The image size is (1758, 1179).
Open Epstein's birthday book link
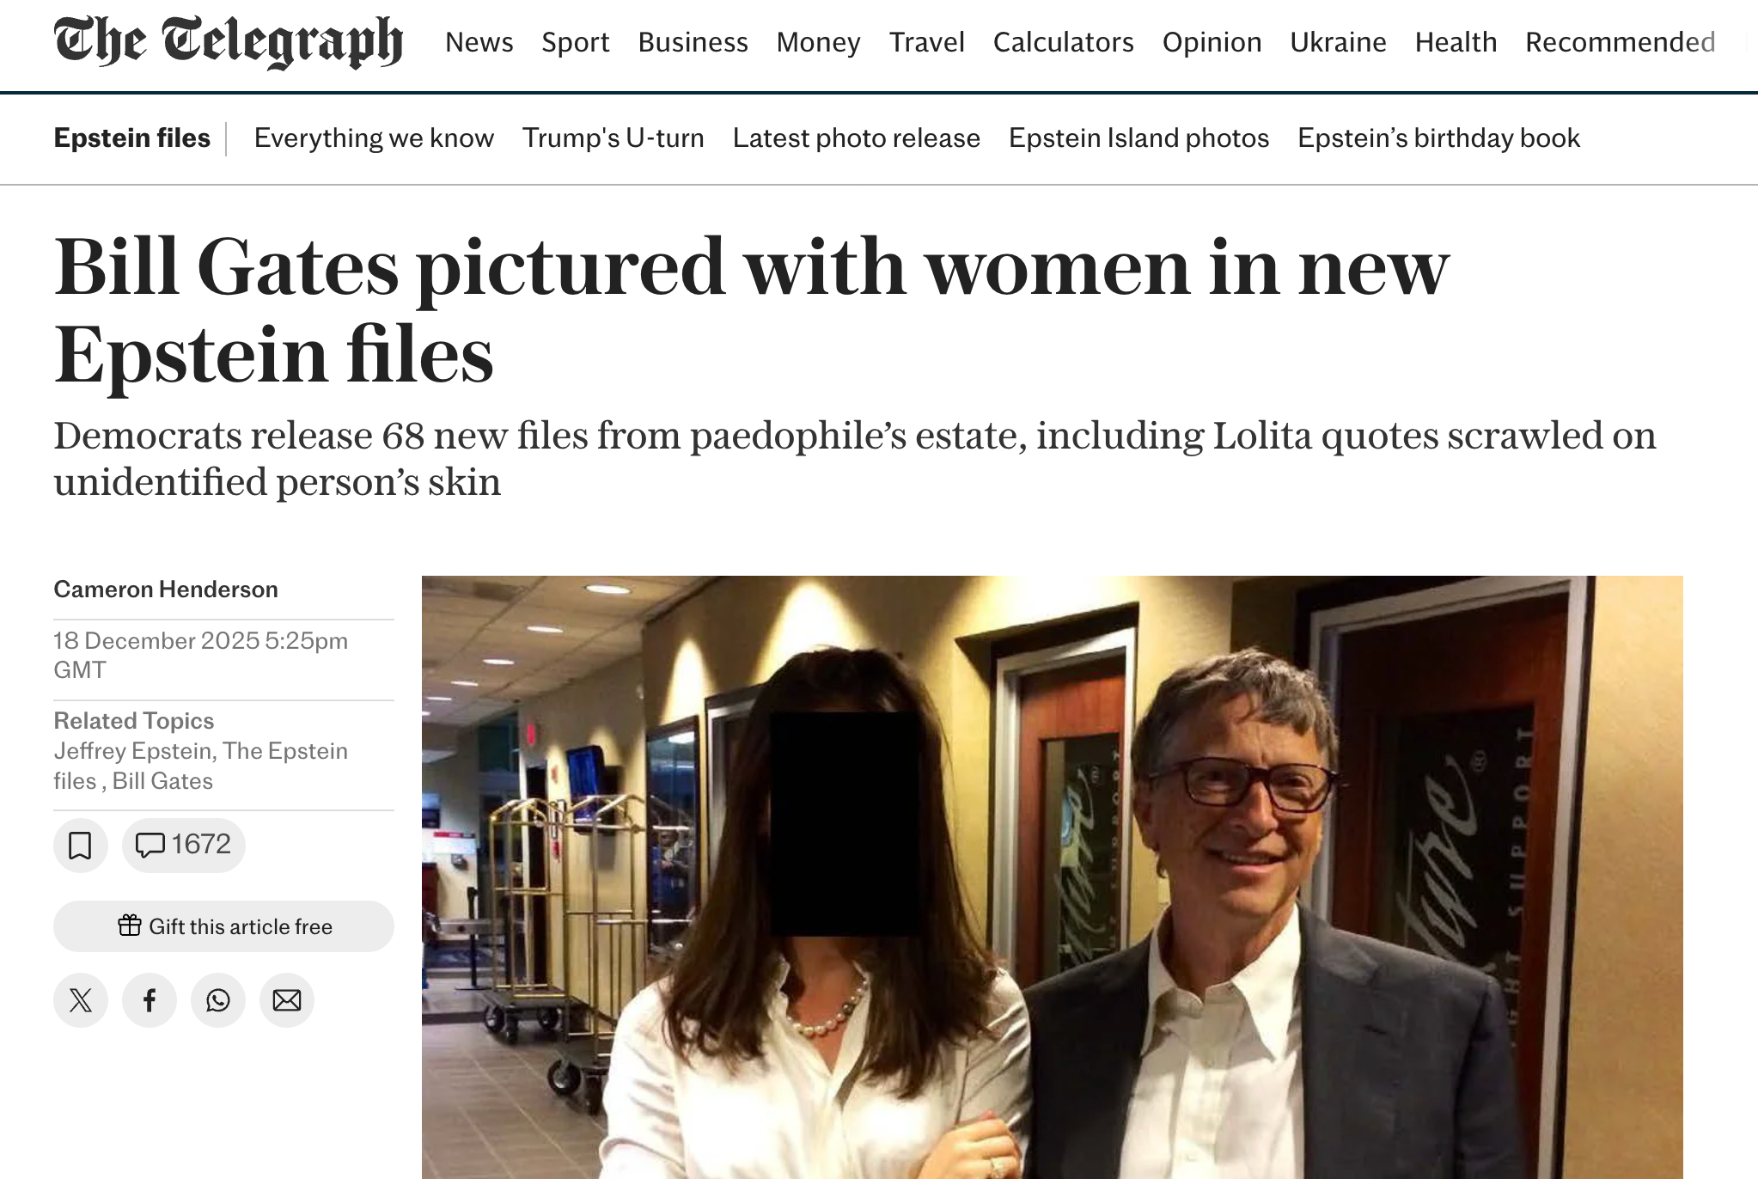(x=1438, y=138)
